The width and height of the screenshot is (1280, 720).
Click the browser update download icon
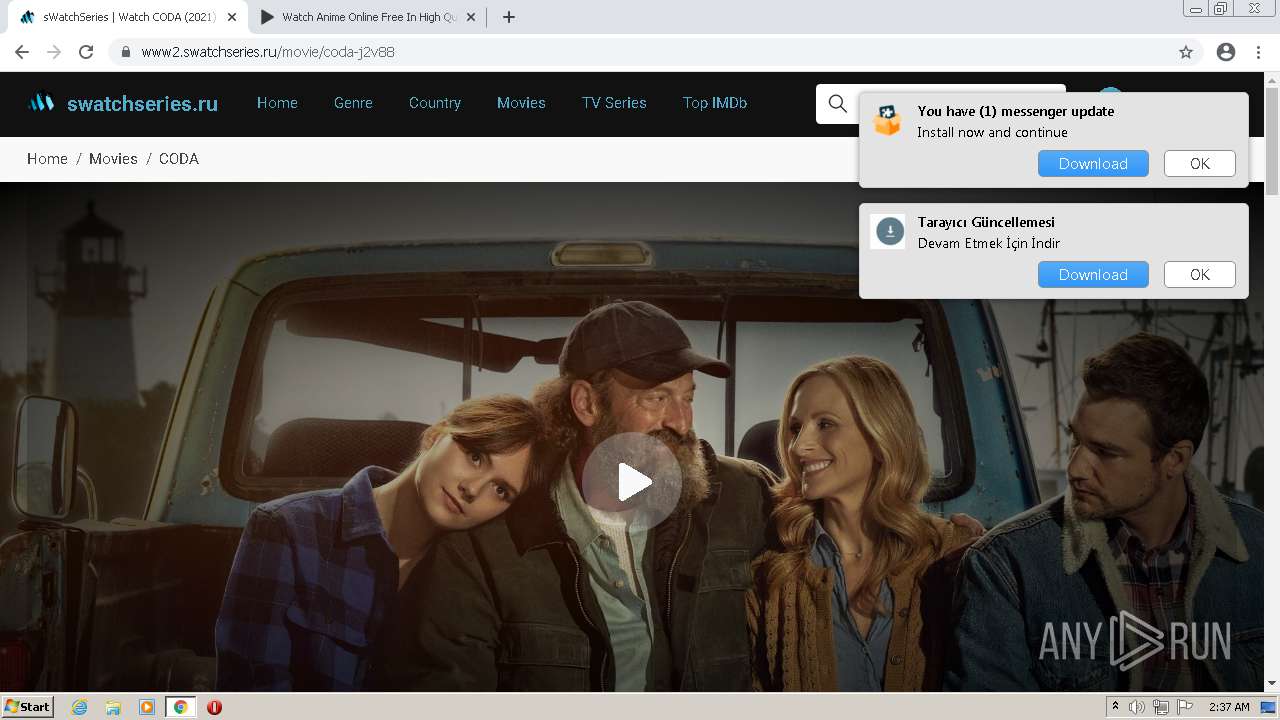coord(888,232)
